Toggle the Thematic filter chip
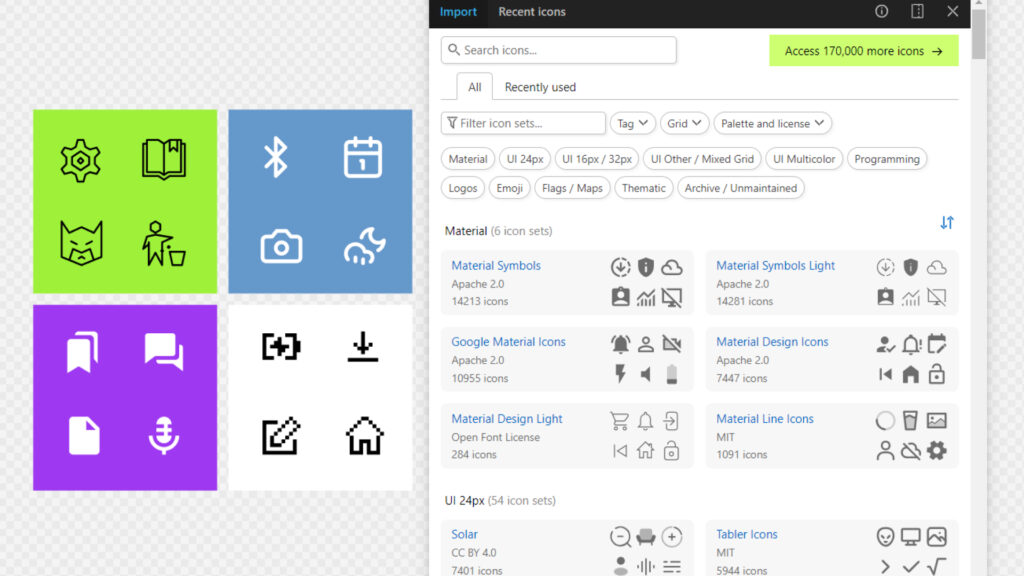1024x576 pixels. click(643, 188)
